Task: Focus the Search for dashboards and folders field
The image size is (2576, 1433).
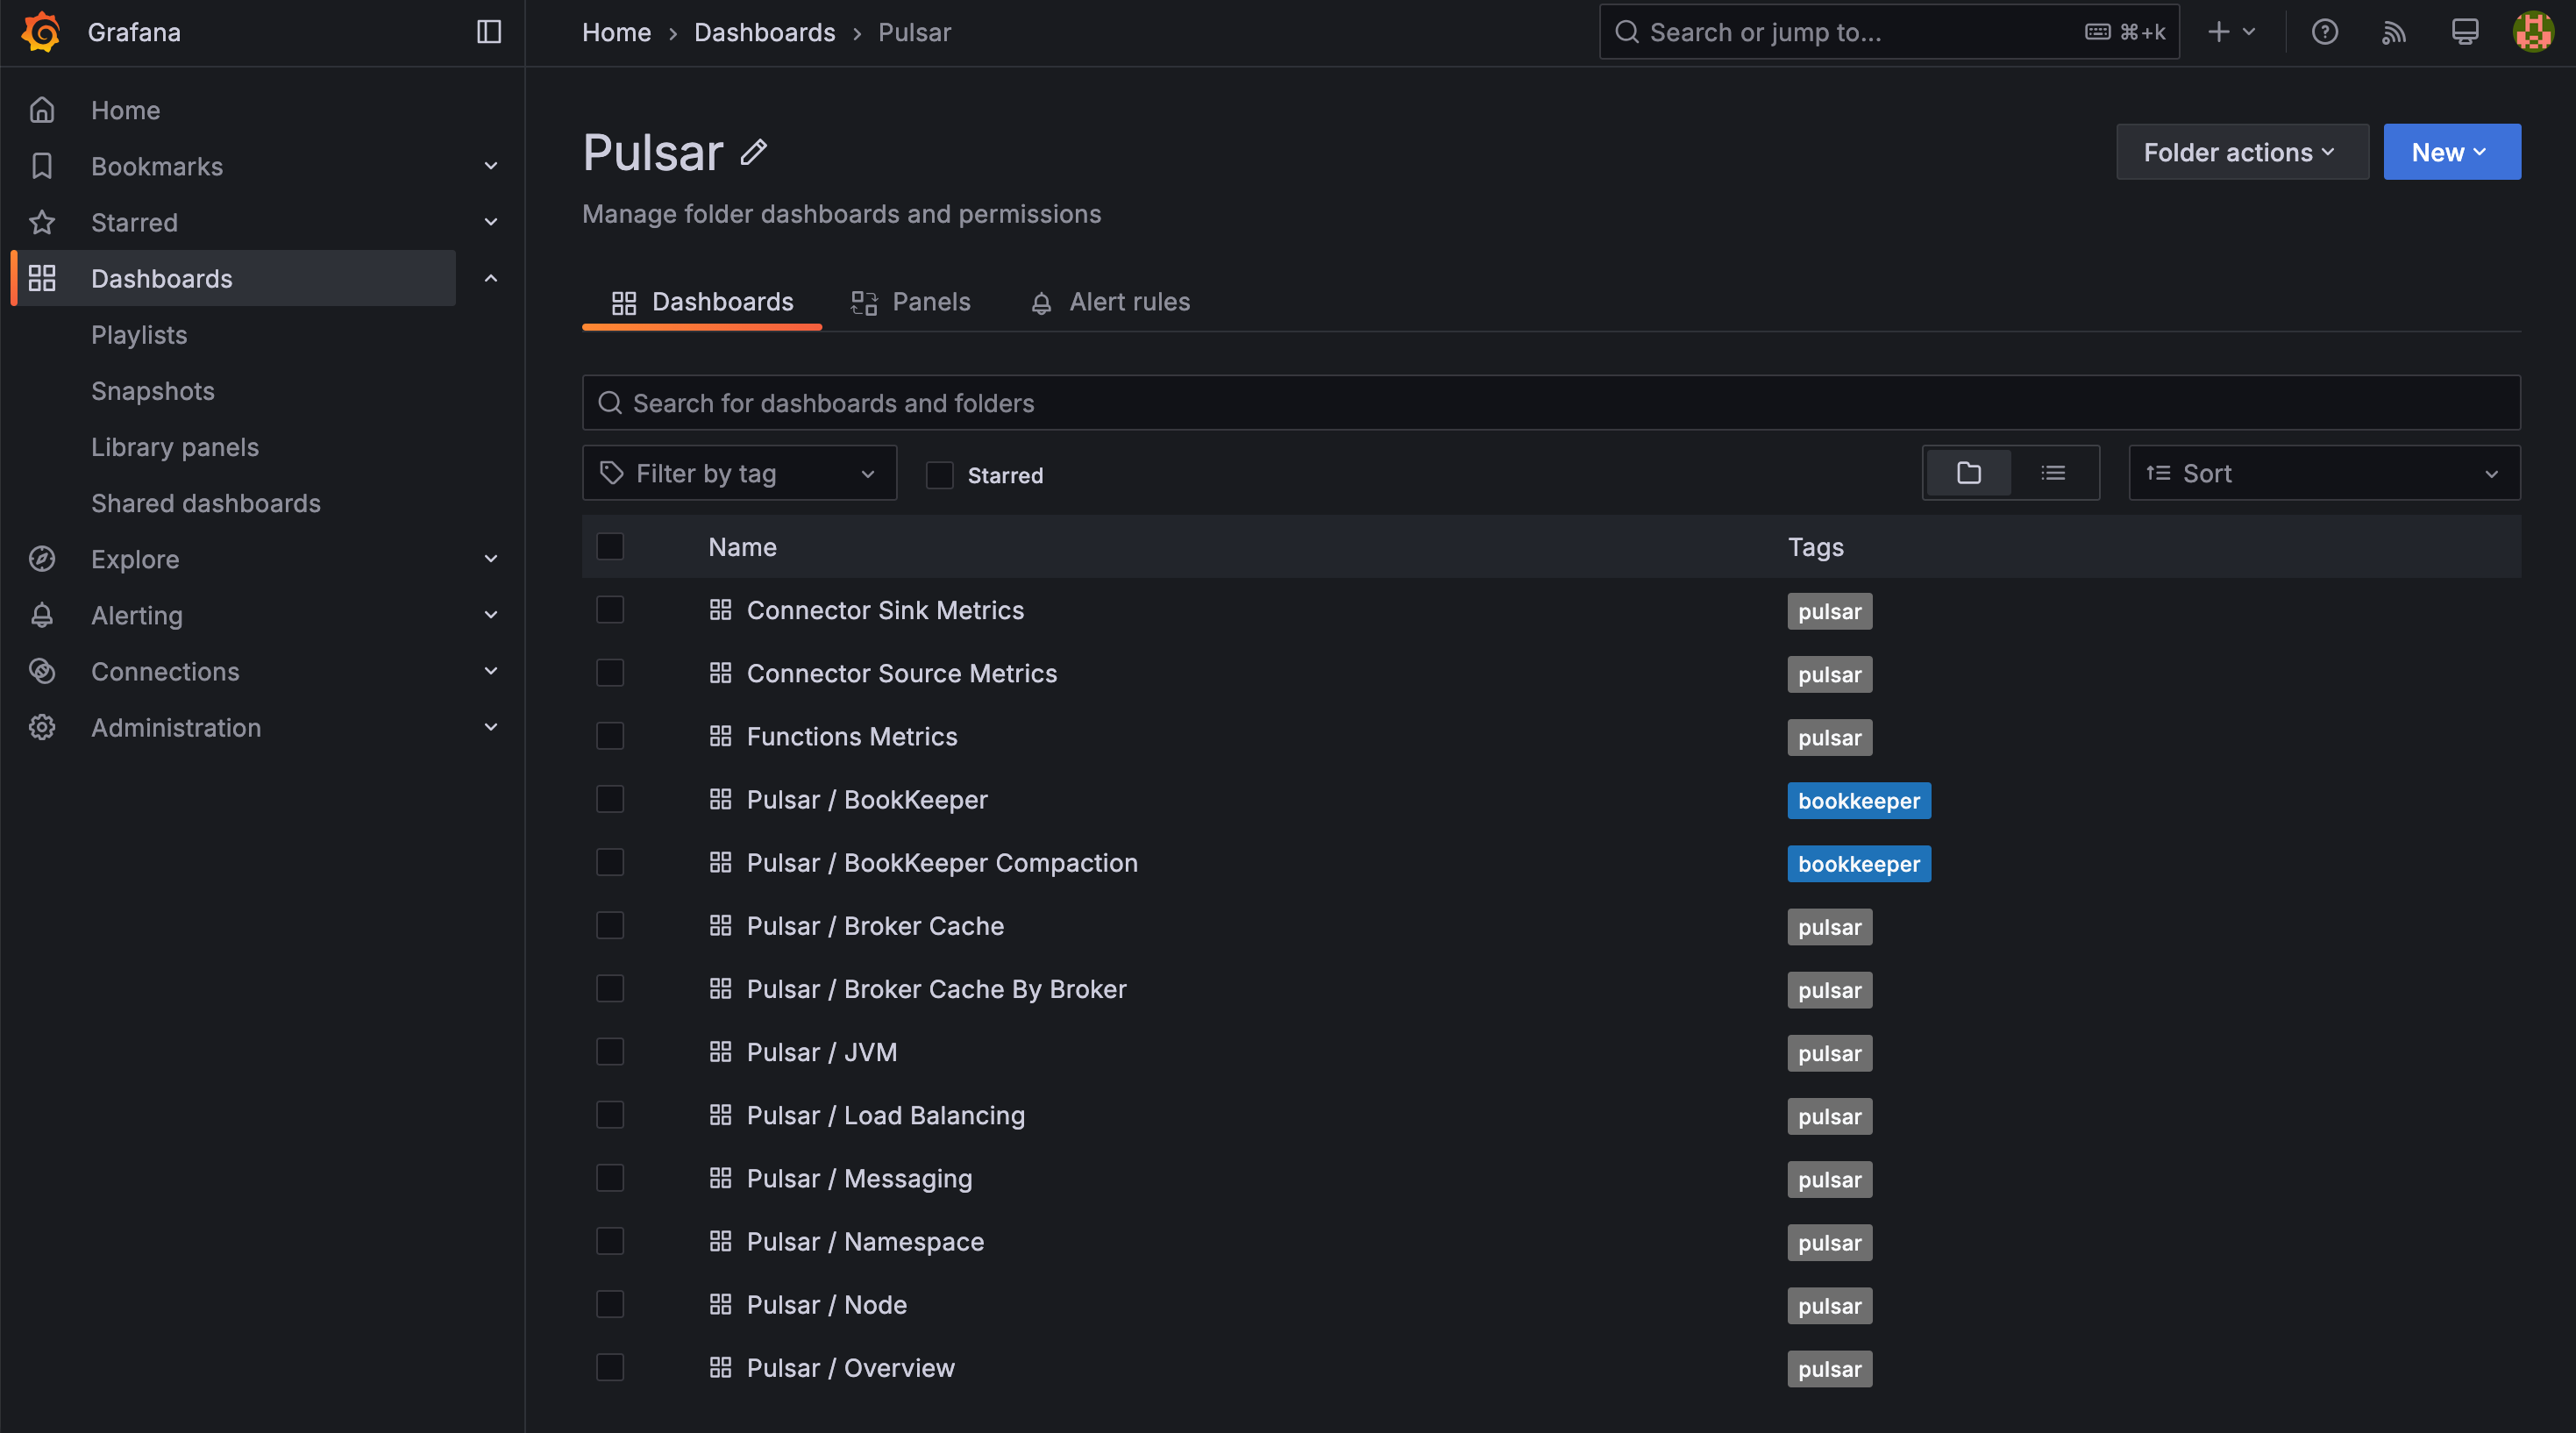Action: pos(1550,403)
